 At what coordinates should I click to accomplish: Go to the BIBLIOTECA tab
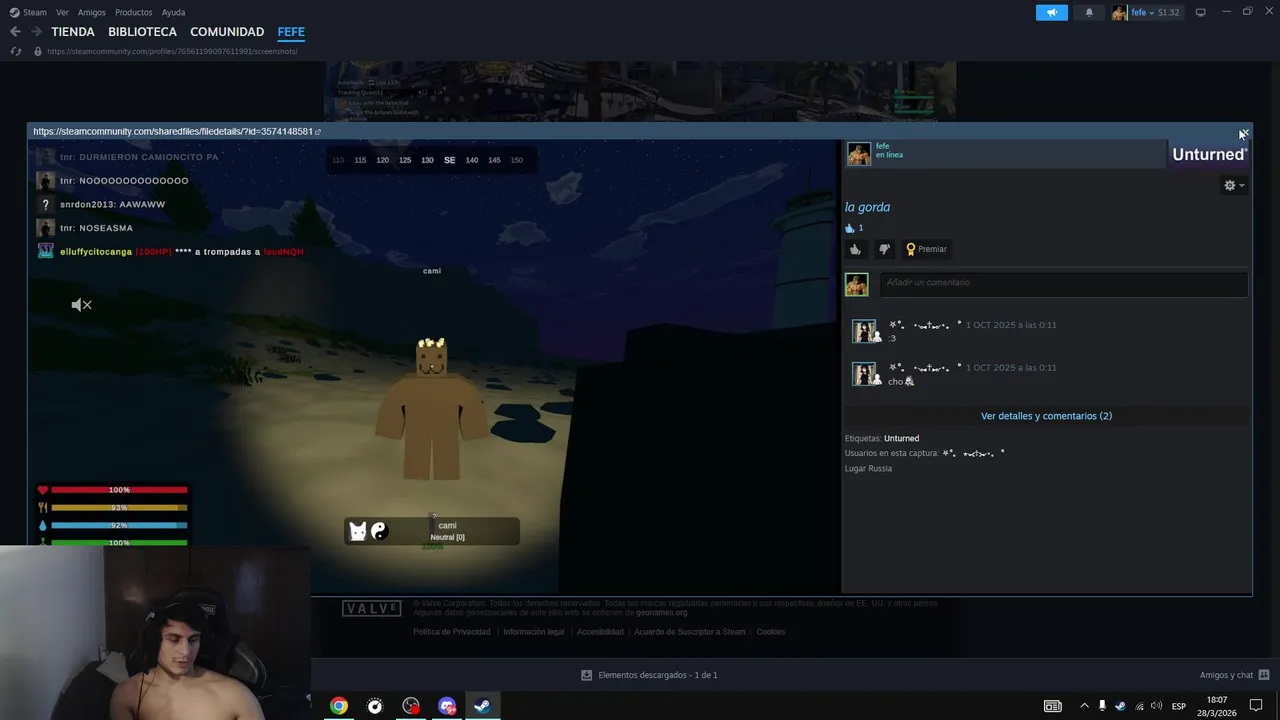point(142,32)
